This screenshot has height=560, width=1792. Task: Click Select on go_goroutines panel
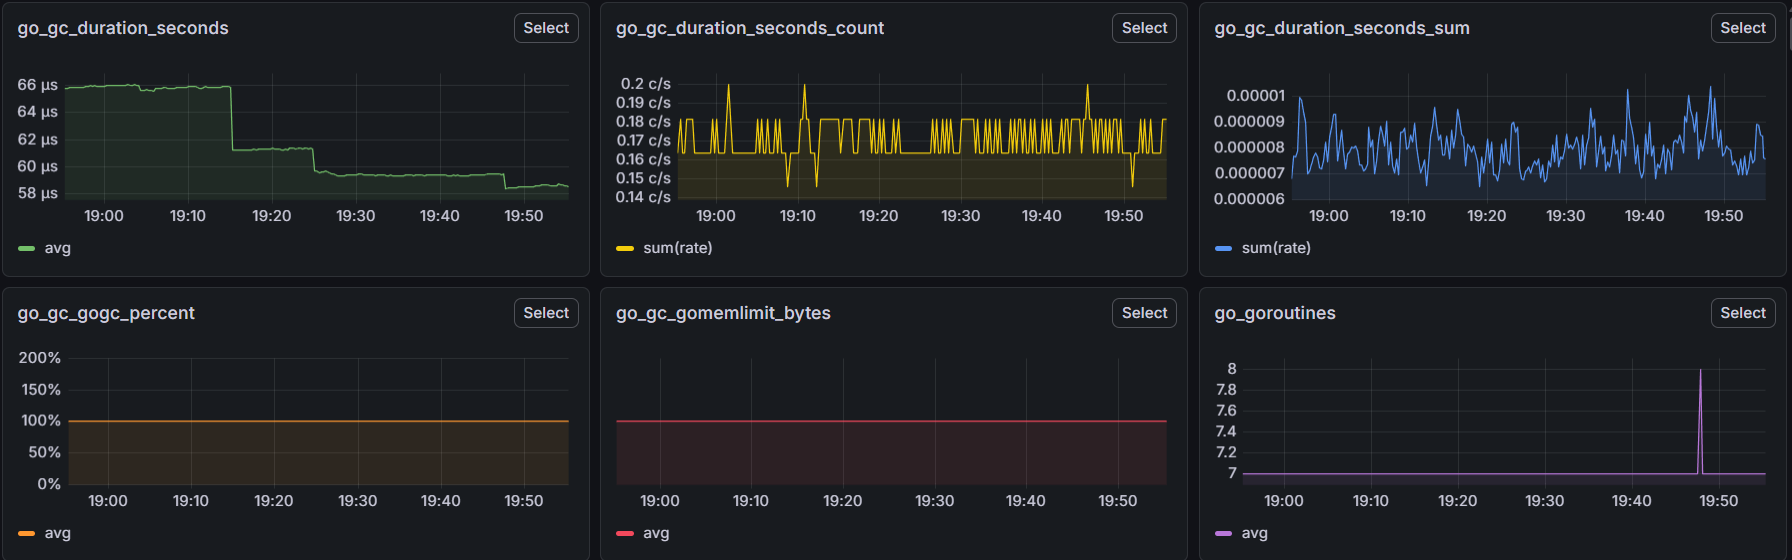[1743, 313]
